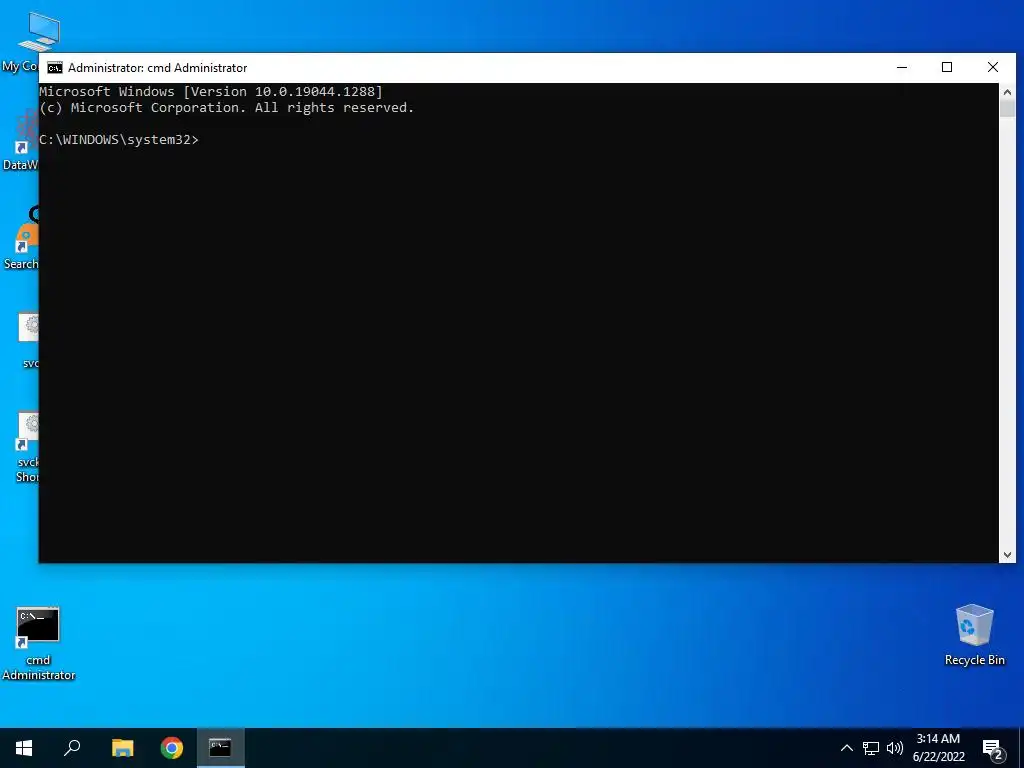Minimize the cmd Administrator window

click(x=902, y=67)
